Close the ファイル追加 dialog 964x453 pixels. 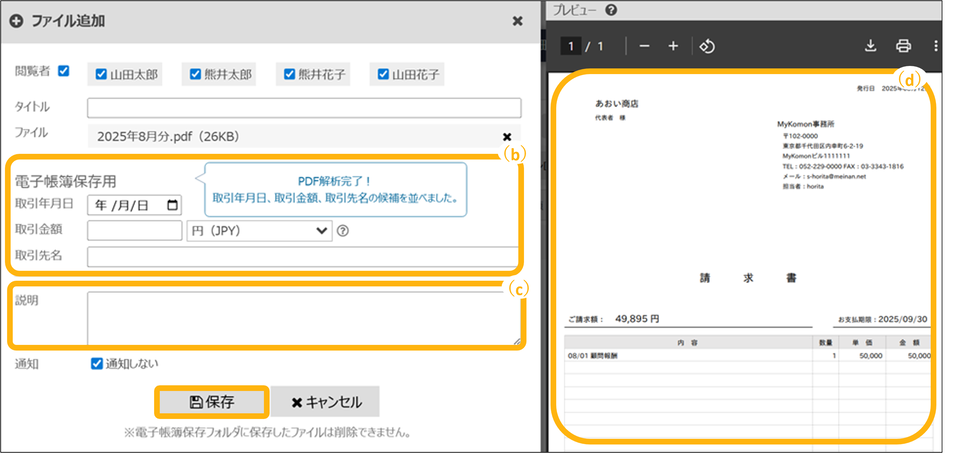(x=517, y=21)
